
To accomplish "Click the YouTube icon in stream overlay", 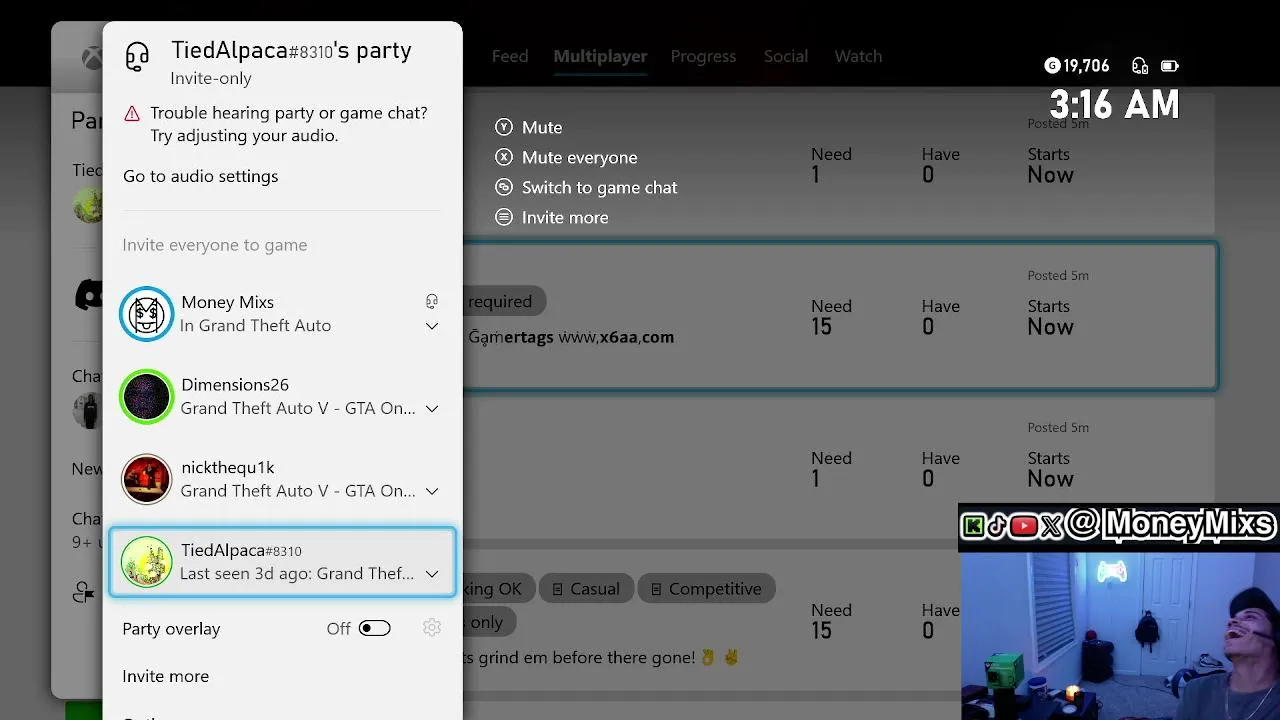I will point(1023,527).
